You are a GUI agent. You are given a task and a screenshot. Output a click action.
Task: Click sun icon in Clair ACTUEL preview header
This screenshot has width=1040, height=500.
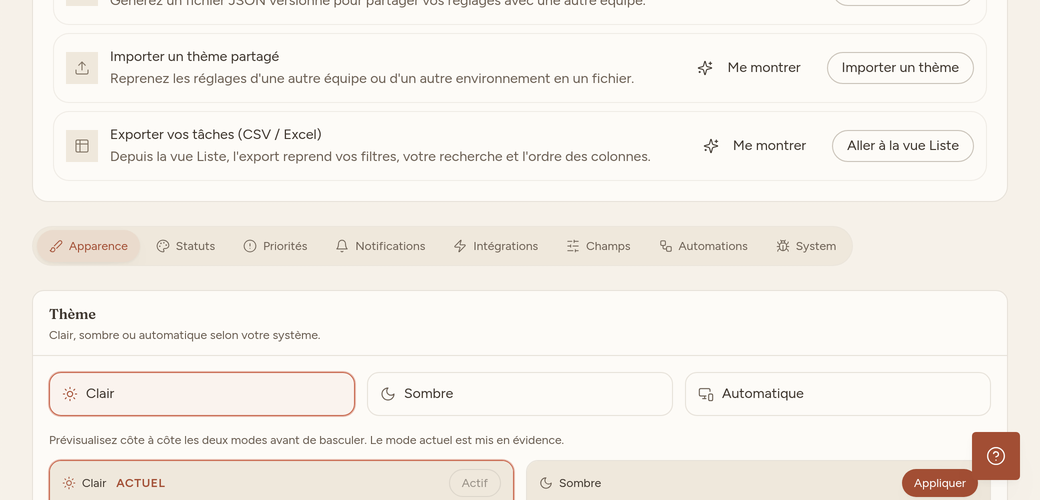[69, 483]
